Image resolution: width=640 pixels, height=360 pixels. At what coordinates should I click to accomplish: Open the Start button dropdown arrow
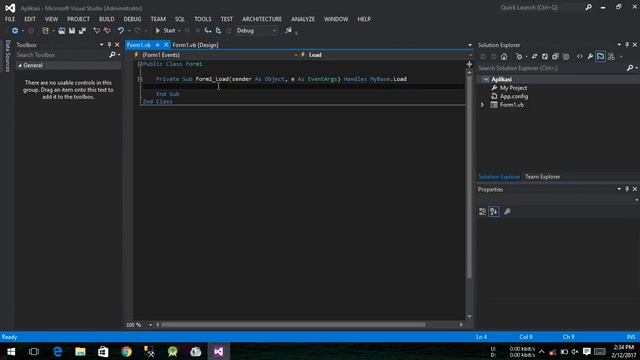[179, 31]
